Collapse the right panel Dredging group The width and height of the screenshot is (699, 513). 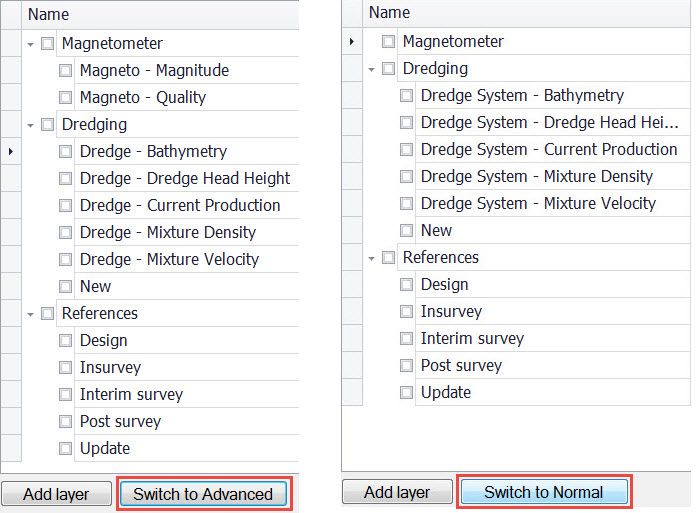[x=372, y=70]
